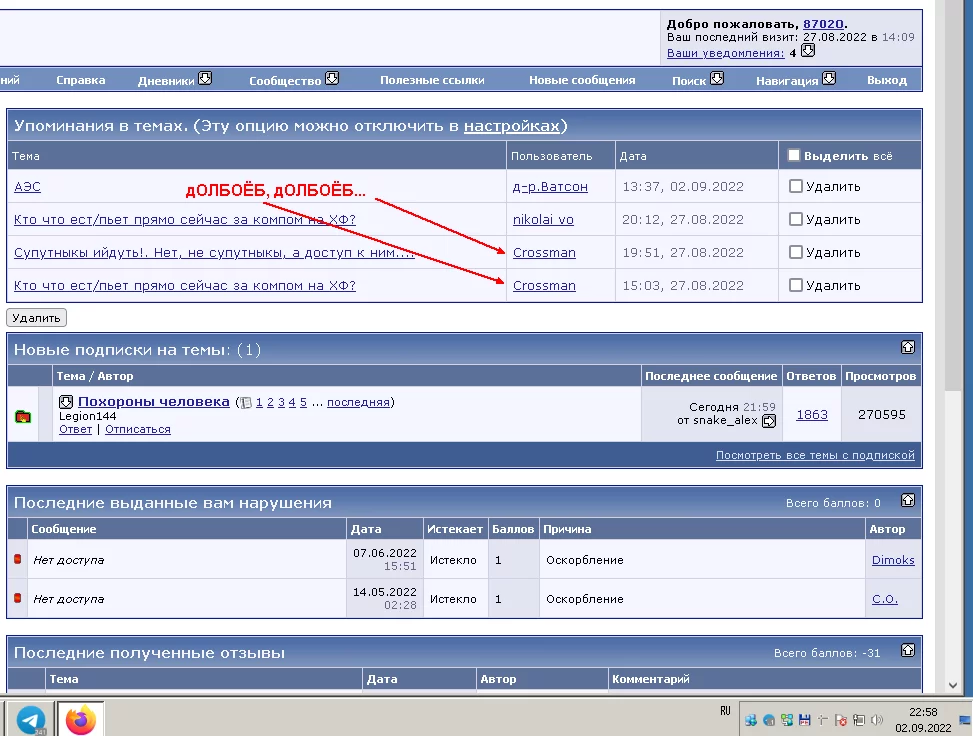Screen dimensions: 973x736
Task: Click the Firefox taskbar icon
Action: click(80, 719)
